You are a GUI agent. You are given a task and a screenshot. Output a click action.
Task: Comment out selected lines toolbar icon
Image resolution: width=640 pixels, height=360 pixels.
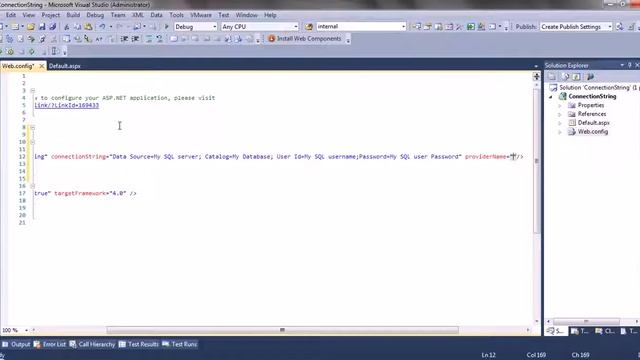click(x=149, y=39)
